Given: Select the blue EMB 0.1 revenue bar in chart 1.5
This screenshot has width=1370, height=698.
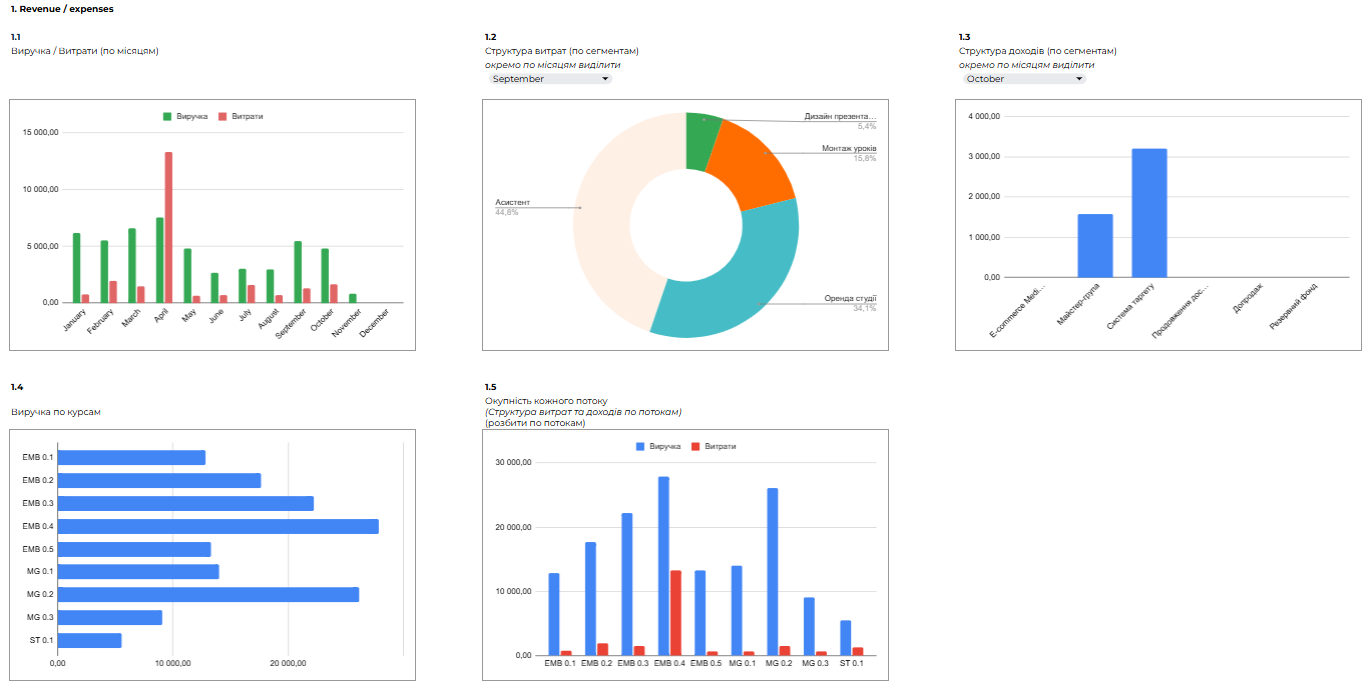Looking at the screenshot, I should click(554, 615).
